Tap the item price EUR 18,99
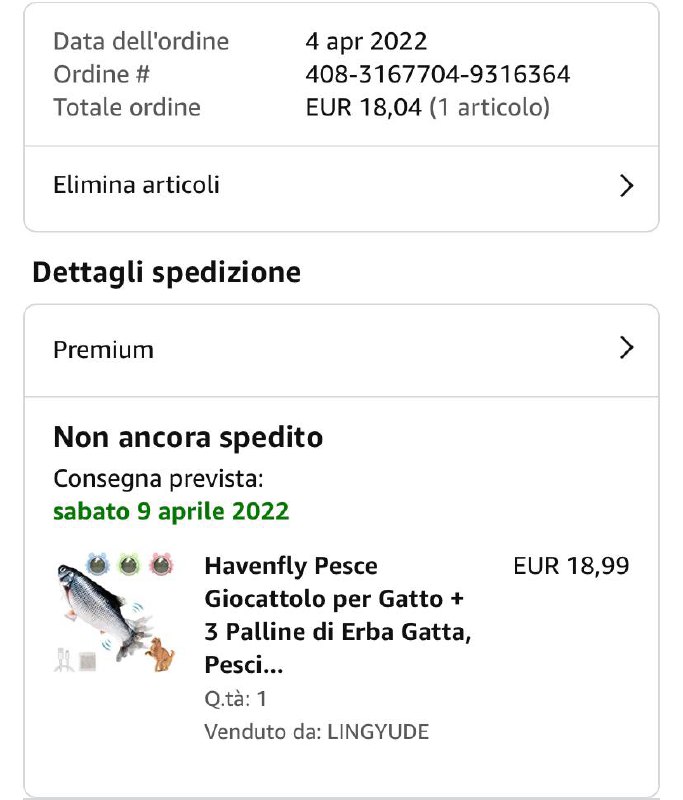 [571, 566]
